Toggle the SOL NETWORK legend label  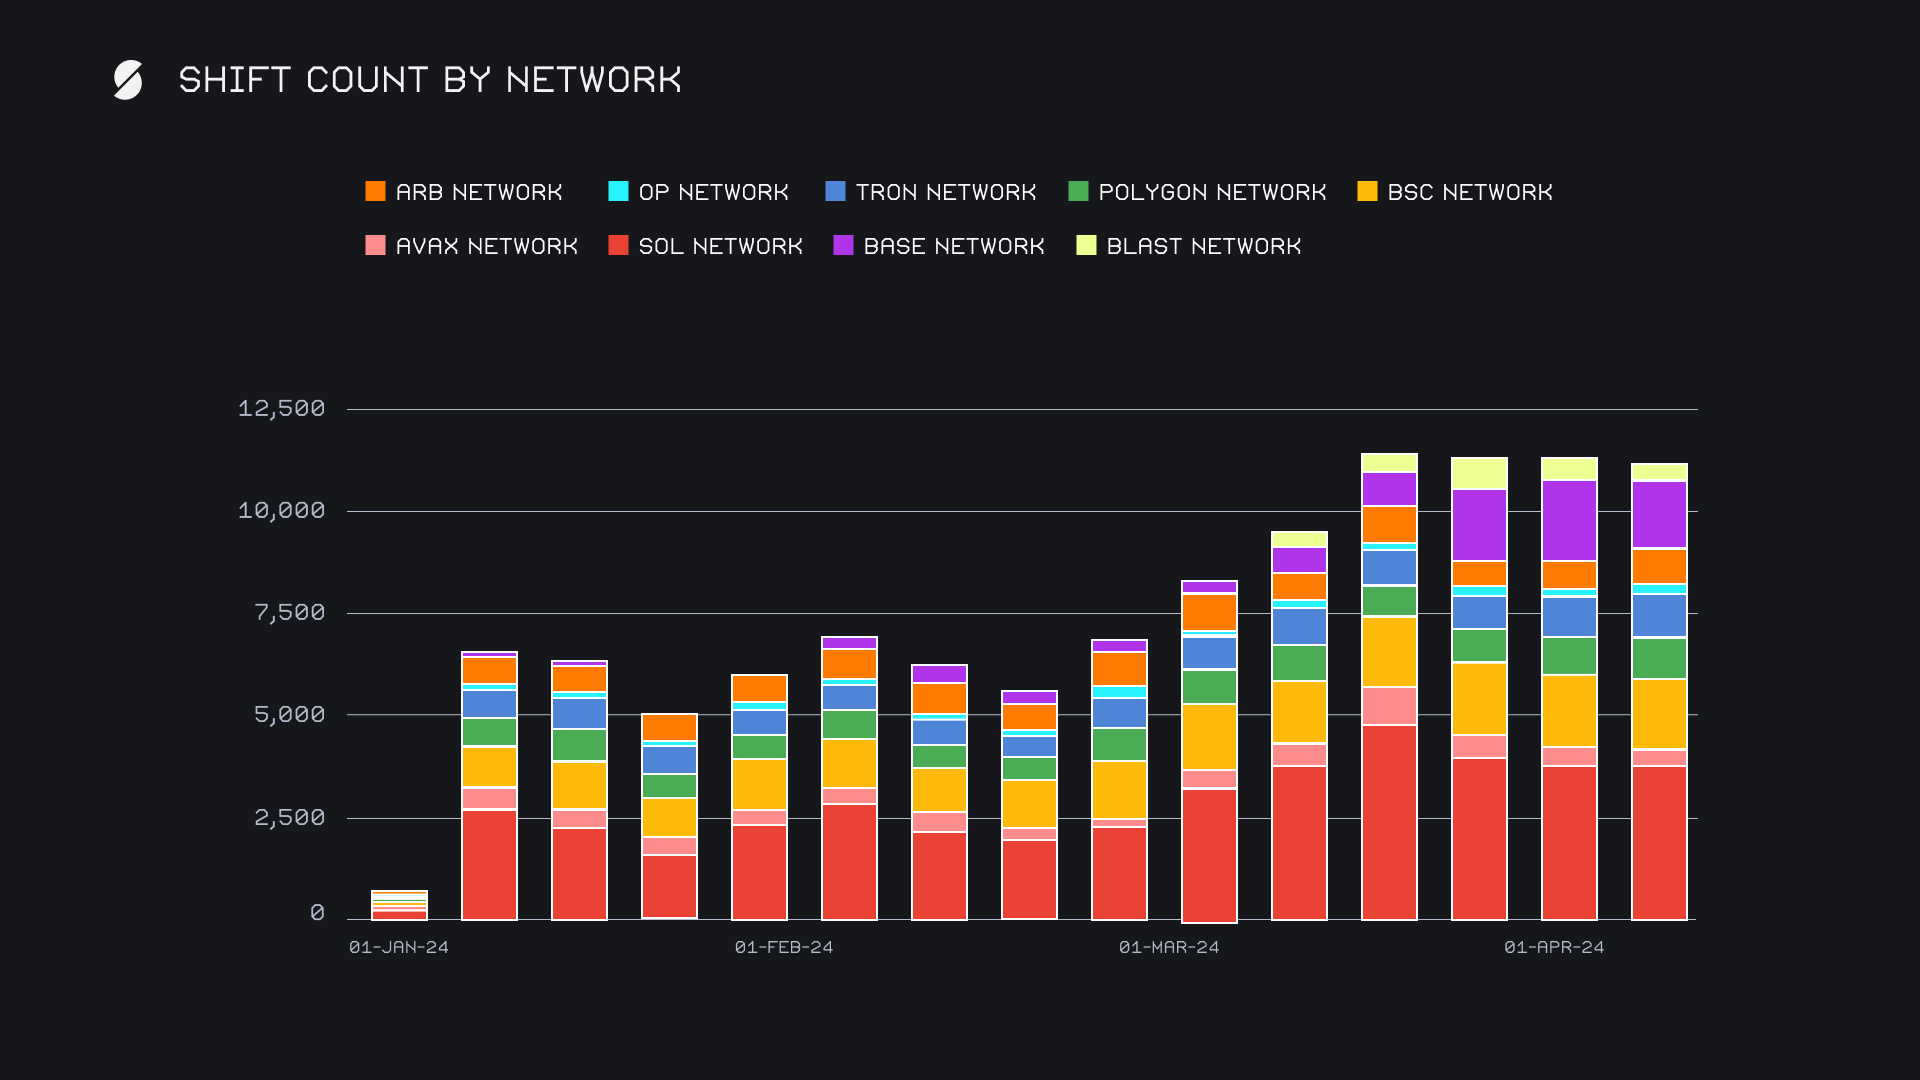click(x=720, y=246)
